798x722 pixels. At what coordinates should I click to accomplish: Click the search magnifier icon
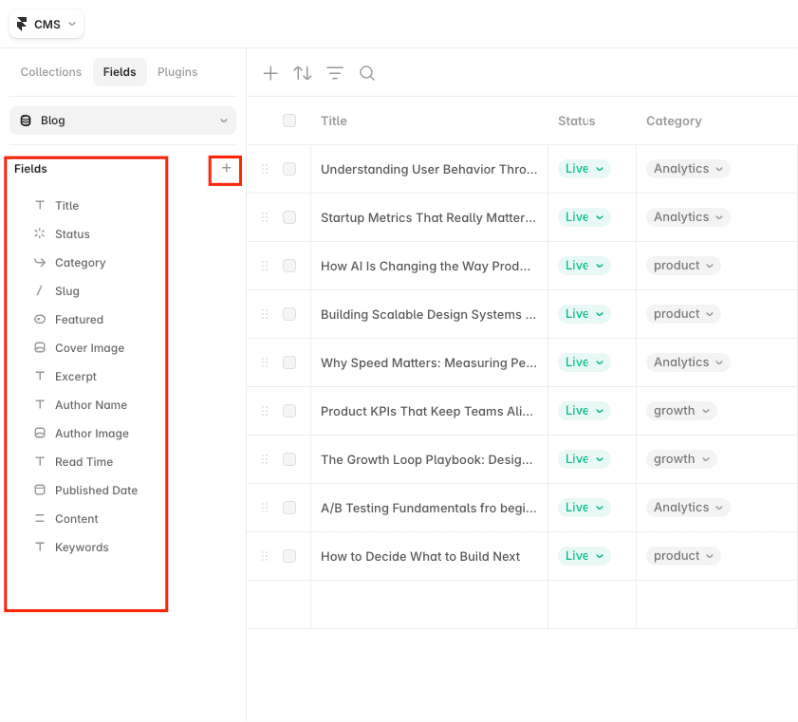click(x=367, y=73)
